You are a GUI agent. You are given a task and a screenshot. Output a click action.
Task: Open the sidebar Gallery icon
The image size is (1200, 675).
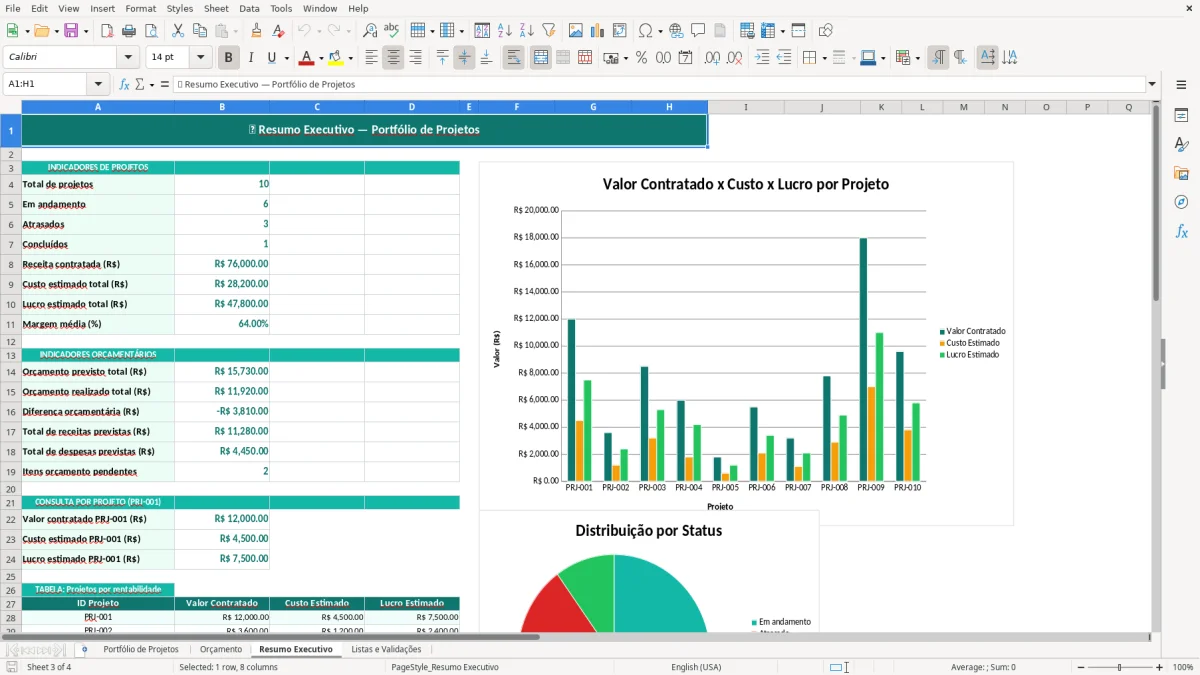click(1181, 173)
